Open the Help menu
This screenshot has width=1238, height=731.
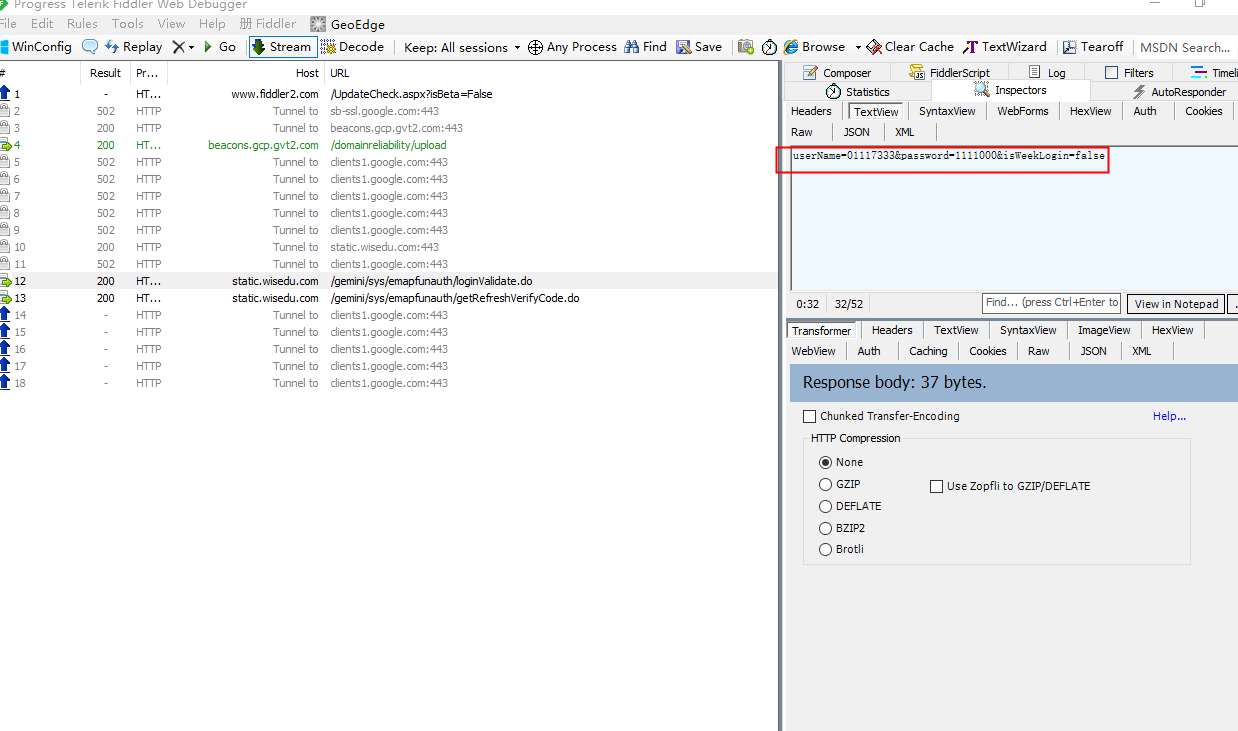click(x=212, y=23)
